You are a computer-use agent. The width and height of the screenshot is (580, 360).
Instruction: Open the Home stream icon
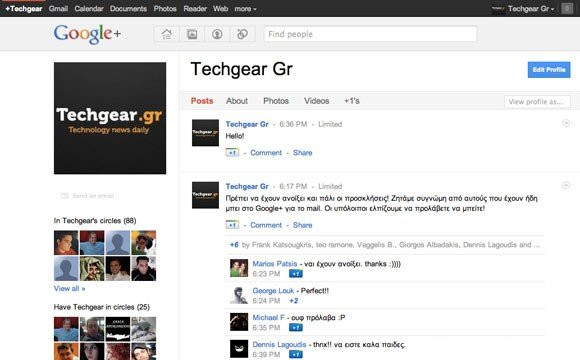click(x=167, y=34)
